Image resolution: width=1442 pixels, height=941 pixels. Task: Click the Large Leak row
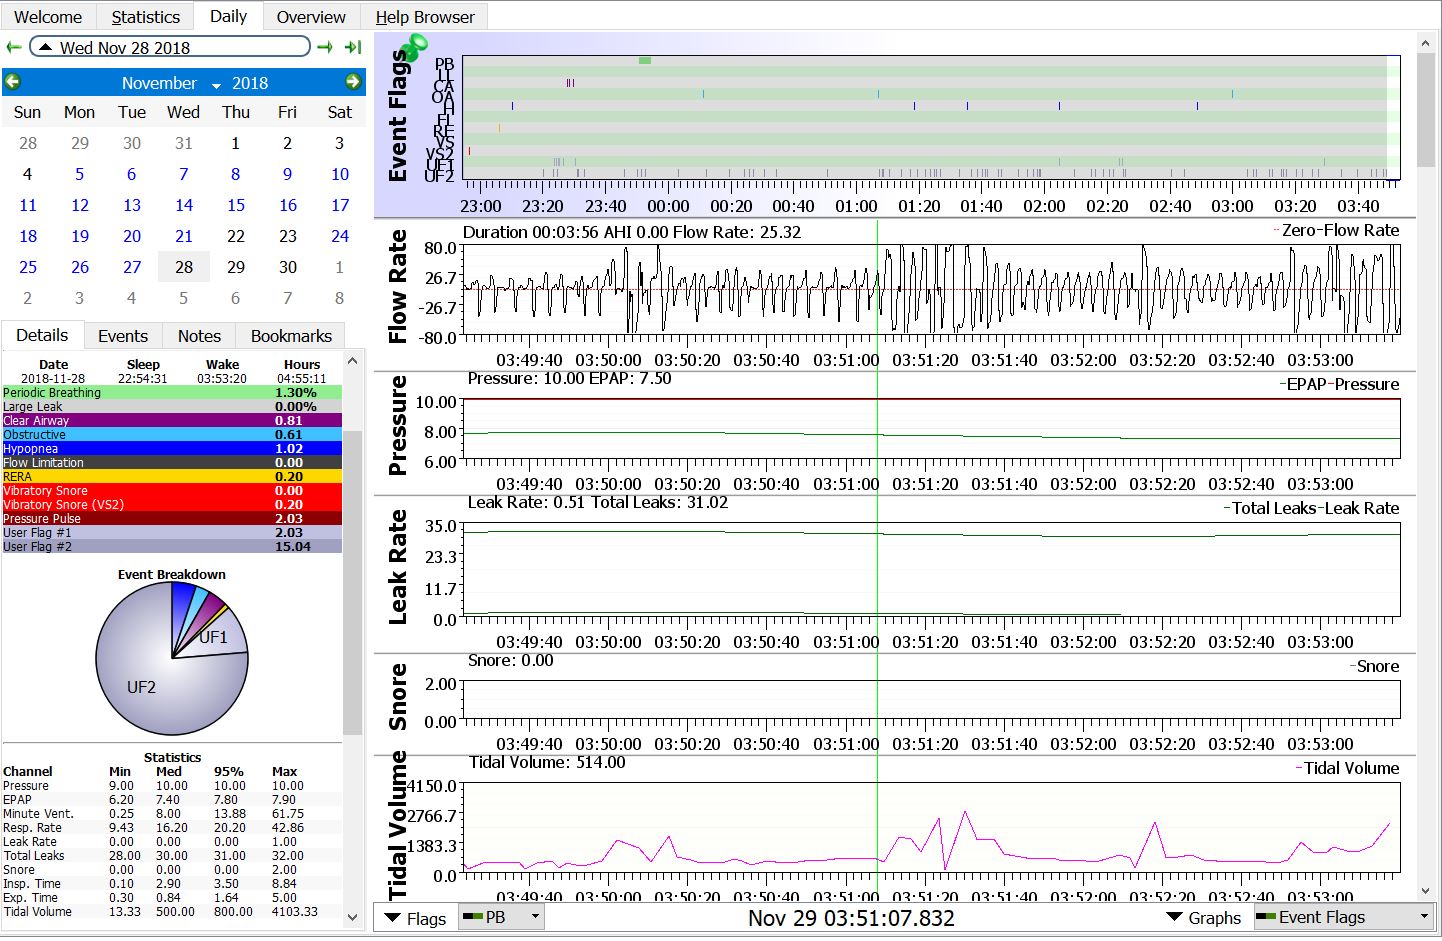point(172,407)
